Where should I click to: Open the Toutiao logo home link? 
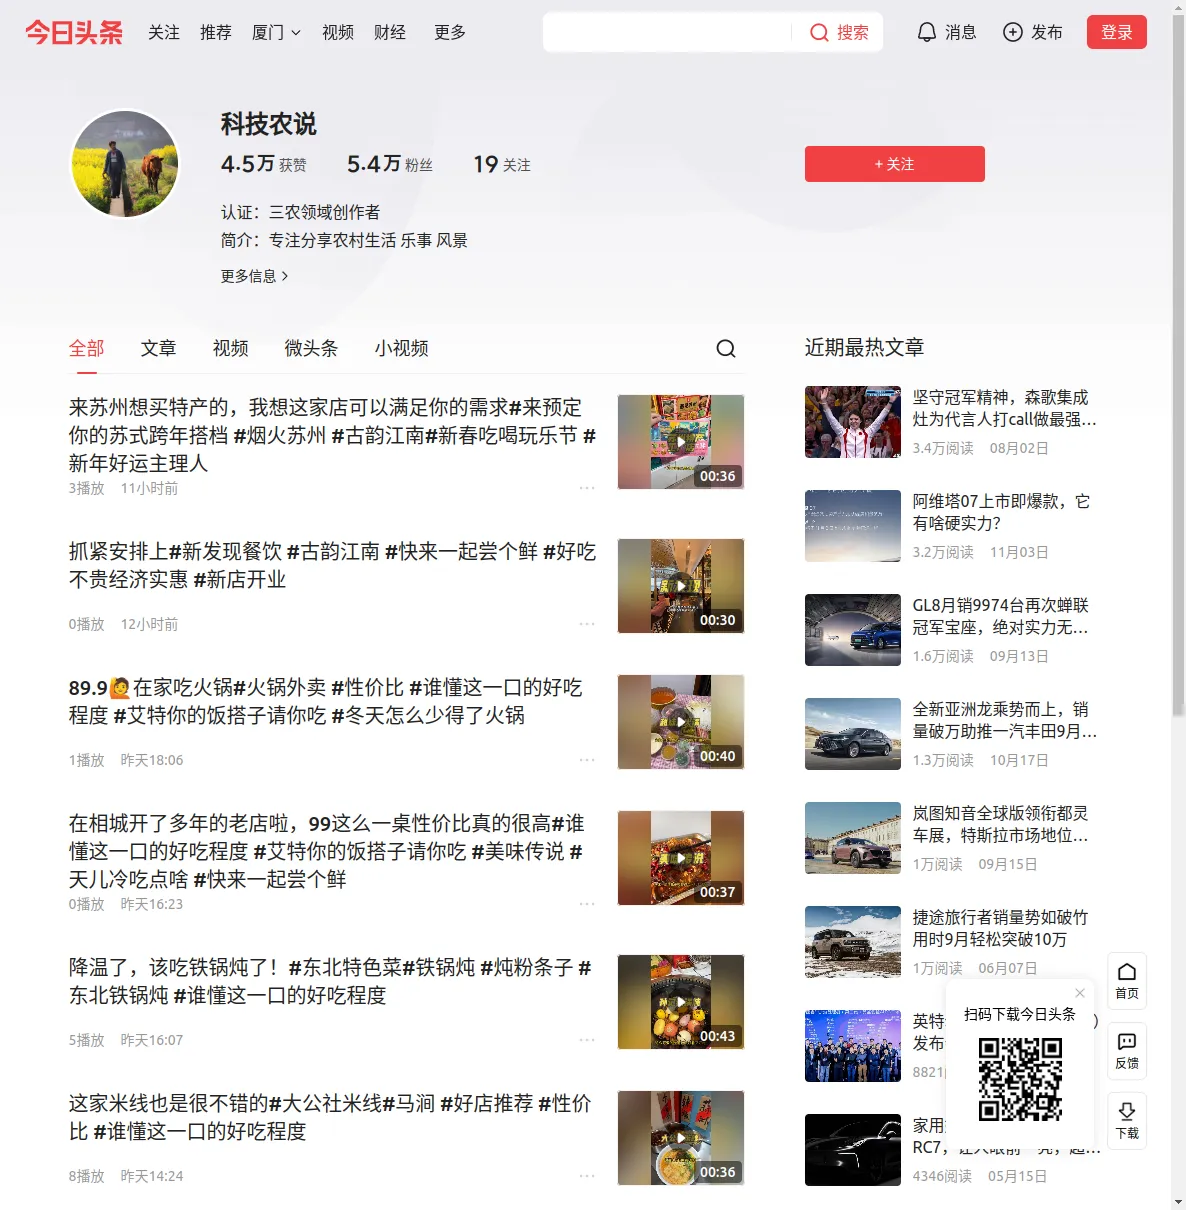[74, 32]
